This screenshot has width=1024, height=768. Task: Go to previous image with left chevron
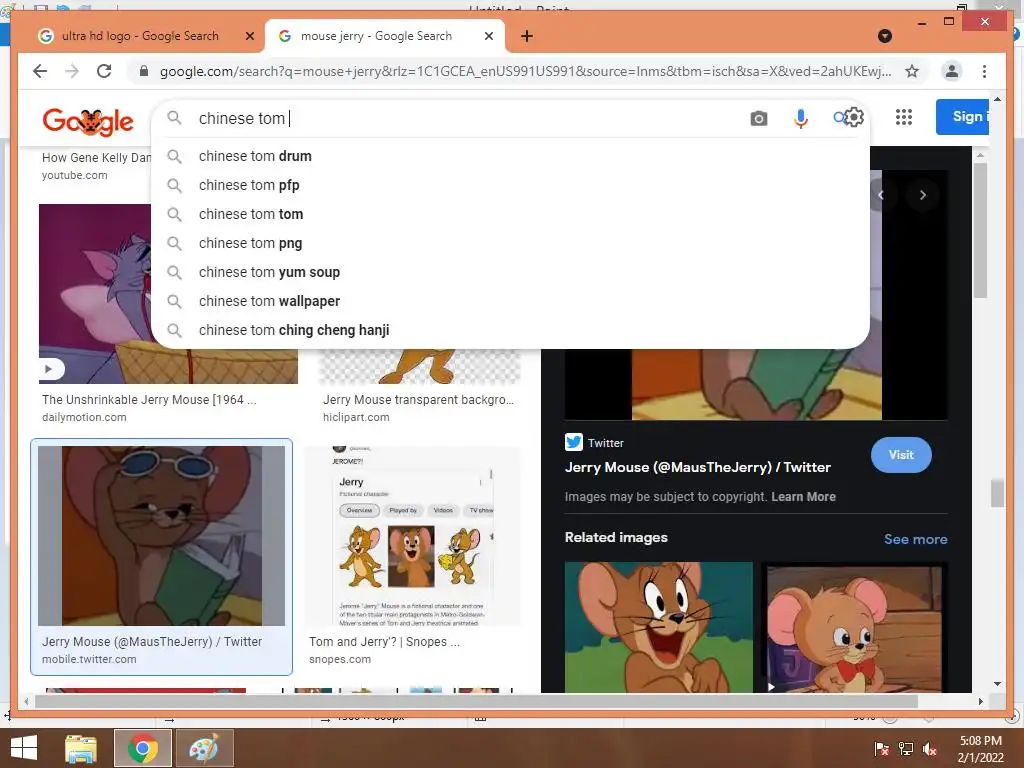[x=881, y=195]
